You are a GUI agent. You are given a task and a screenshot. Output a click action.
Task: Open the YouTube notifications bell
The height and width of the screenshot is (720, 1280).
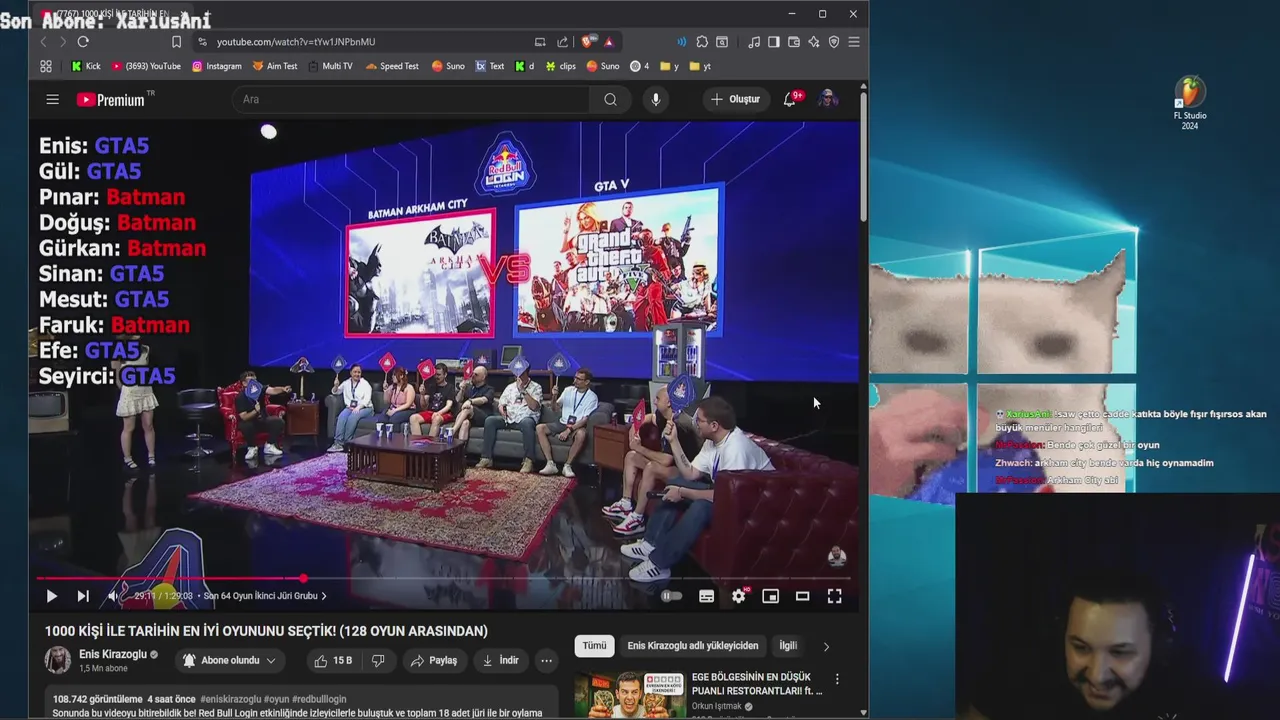tap(790, 99)
